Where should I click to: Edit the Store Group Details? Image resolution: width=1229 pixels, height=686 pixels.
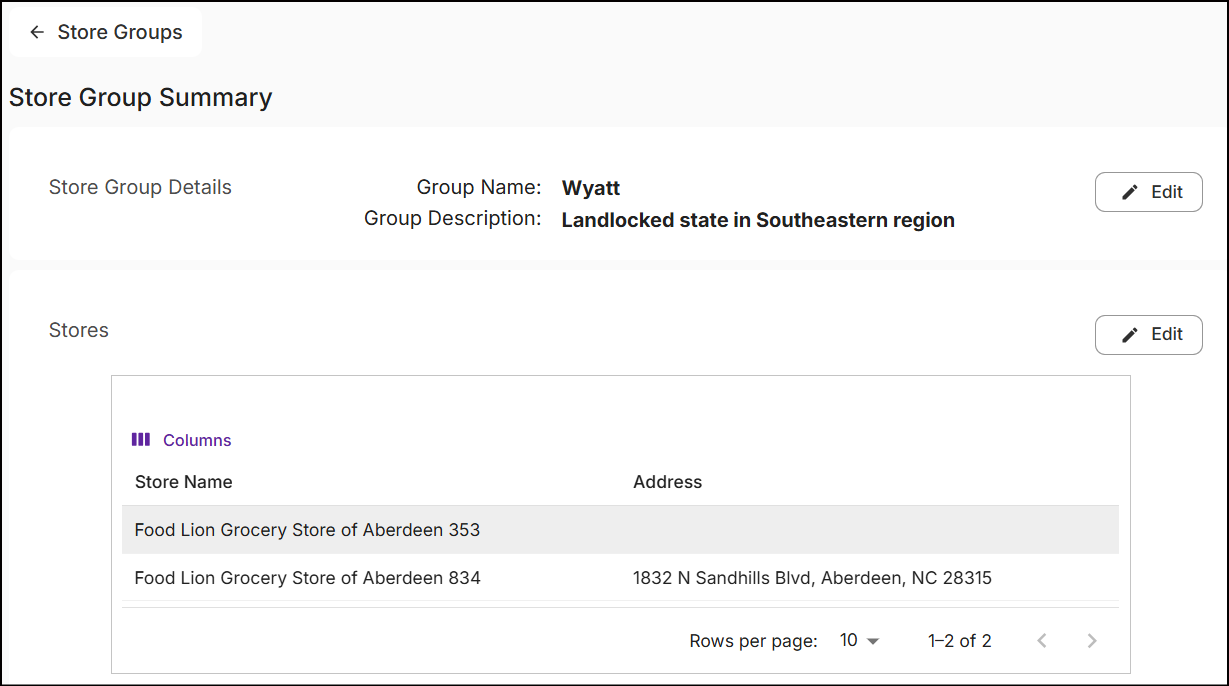point(1148,192)
